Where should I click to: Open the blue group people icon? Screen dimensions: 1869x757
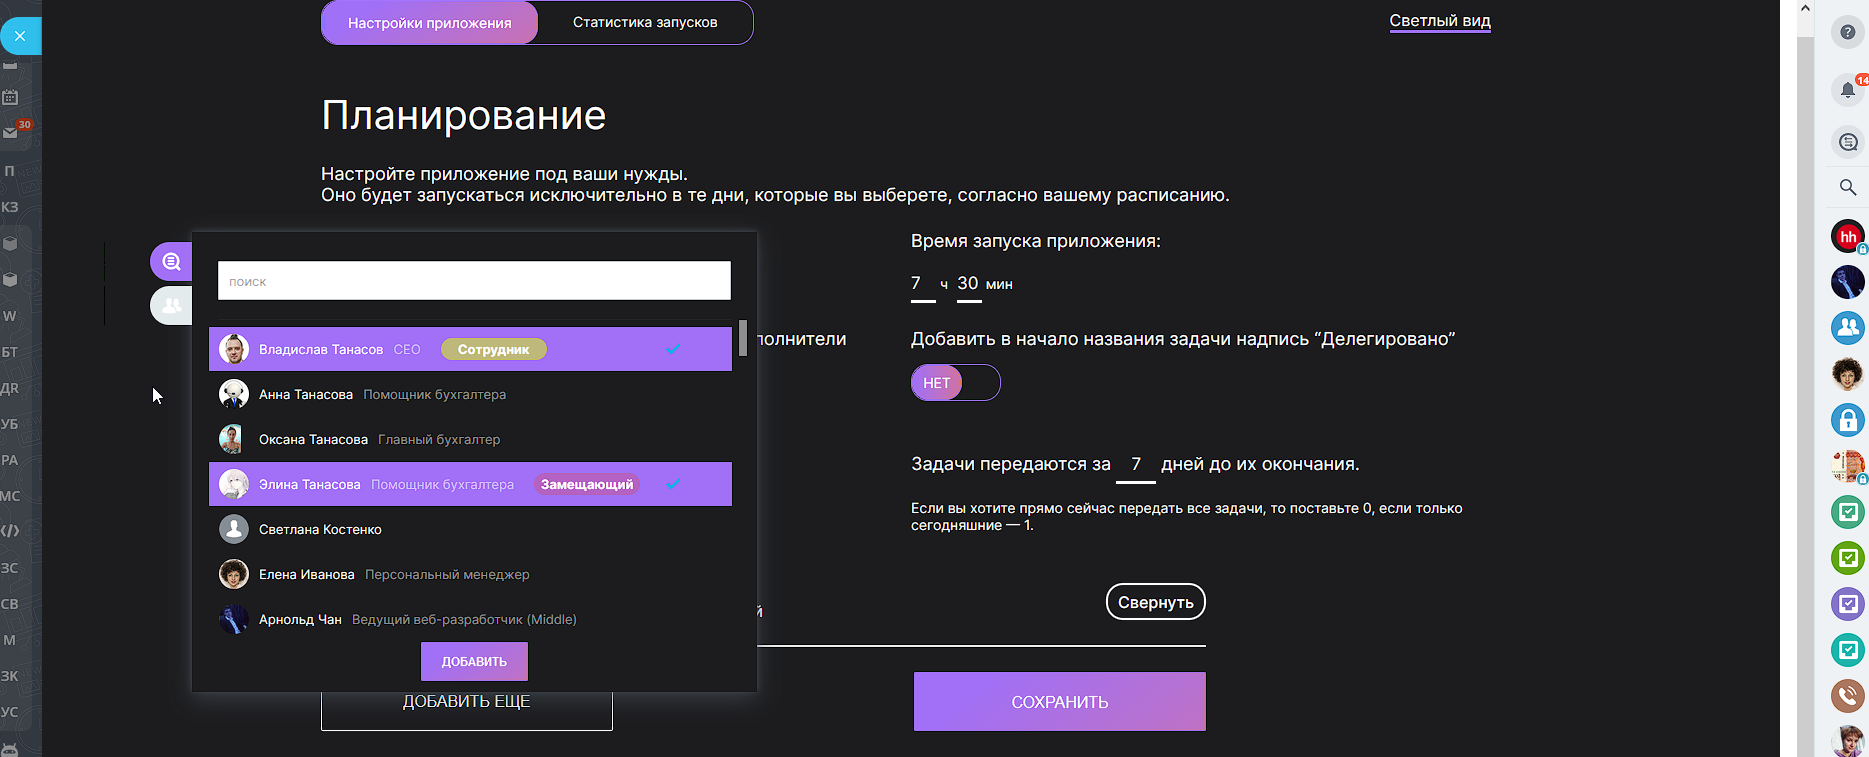click(1847, 328)
